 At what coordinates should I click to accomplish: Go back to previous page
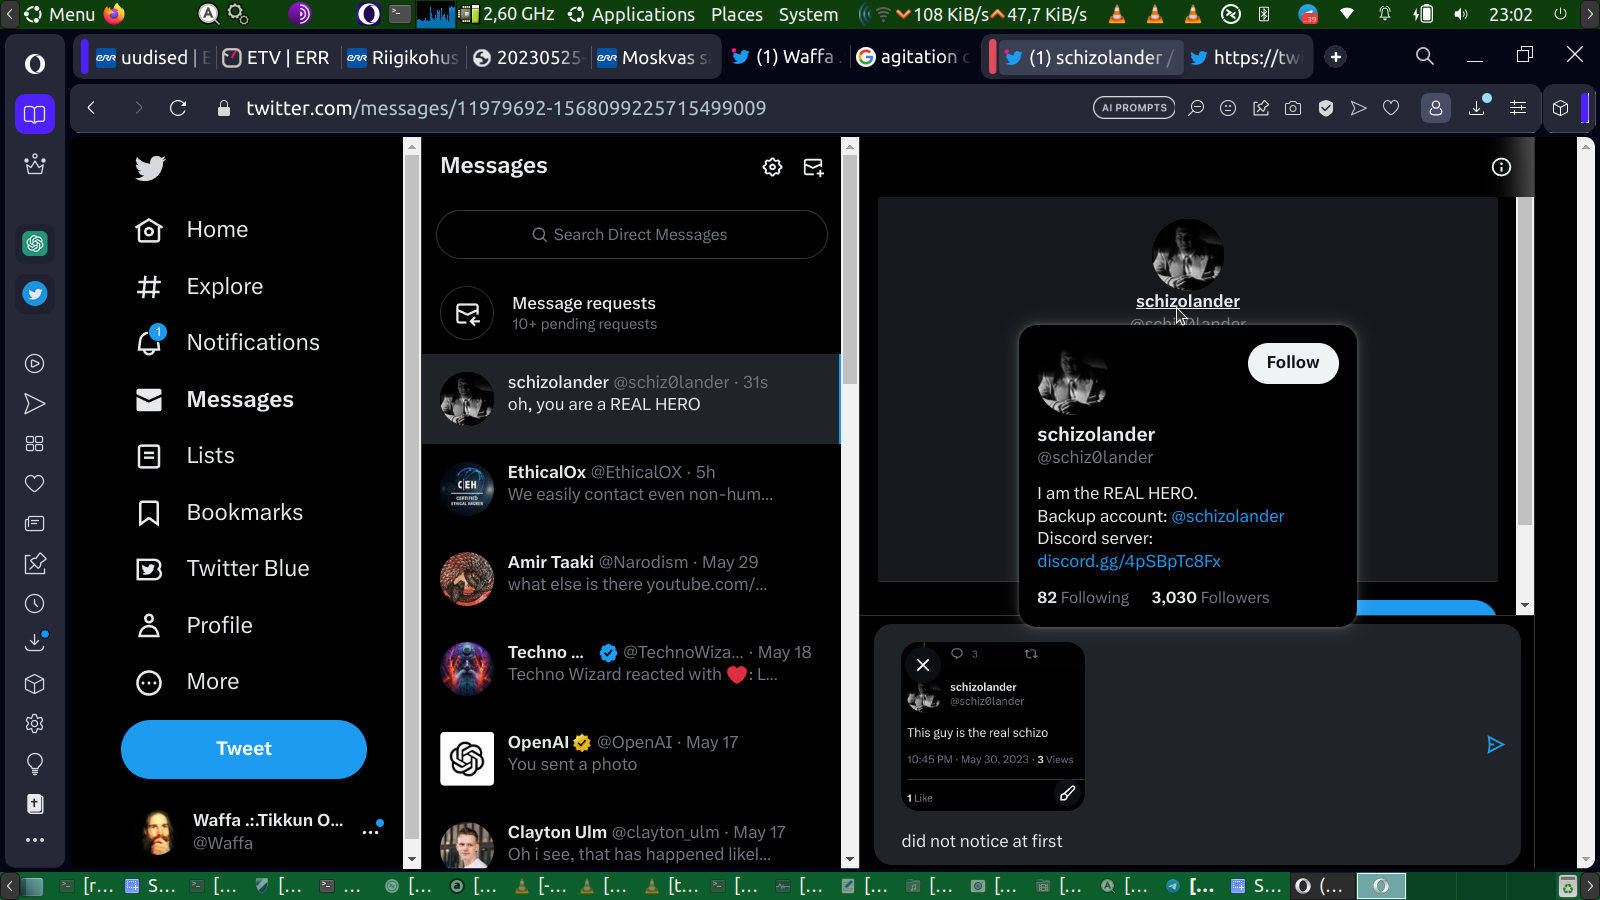coord(92,108)
